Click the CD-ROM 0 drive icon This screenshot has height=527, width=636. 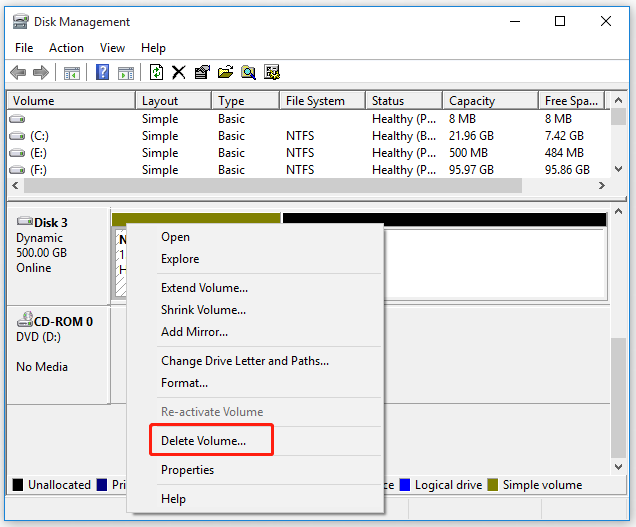pos(25,319)
